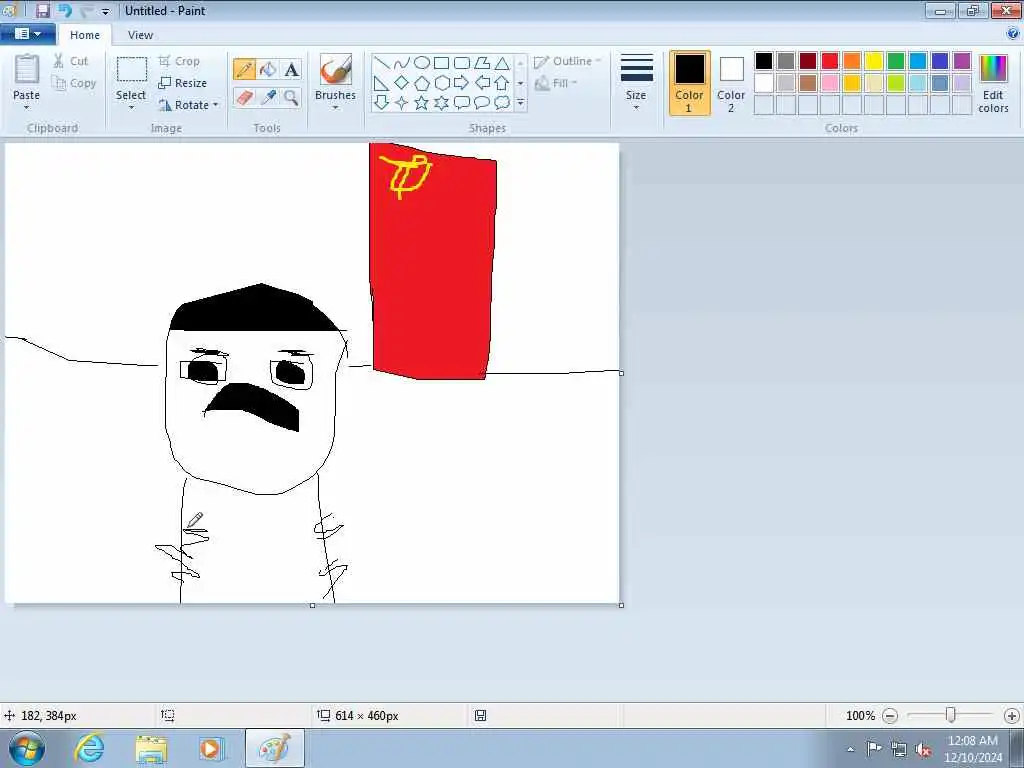
Task: Choose the Up arrow shape
Action: coord(502,83)
